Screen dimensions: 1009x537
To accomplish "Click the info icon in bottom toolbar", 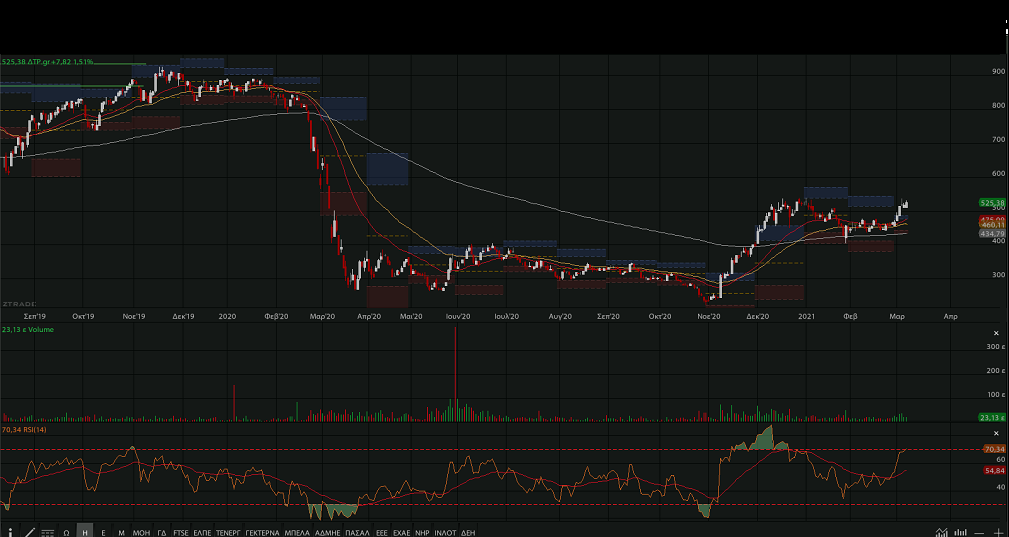I will click(10, 532).
